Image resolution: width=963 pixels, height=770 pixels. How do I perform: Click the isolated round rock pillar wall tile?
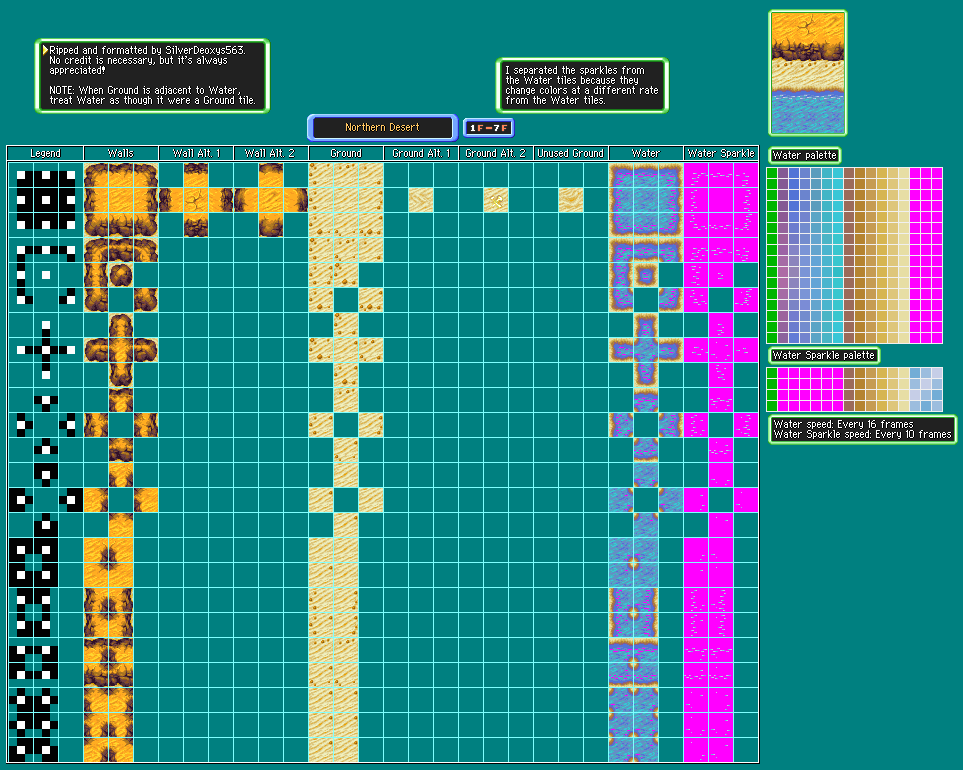[x=121, y=275]
